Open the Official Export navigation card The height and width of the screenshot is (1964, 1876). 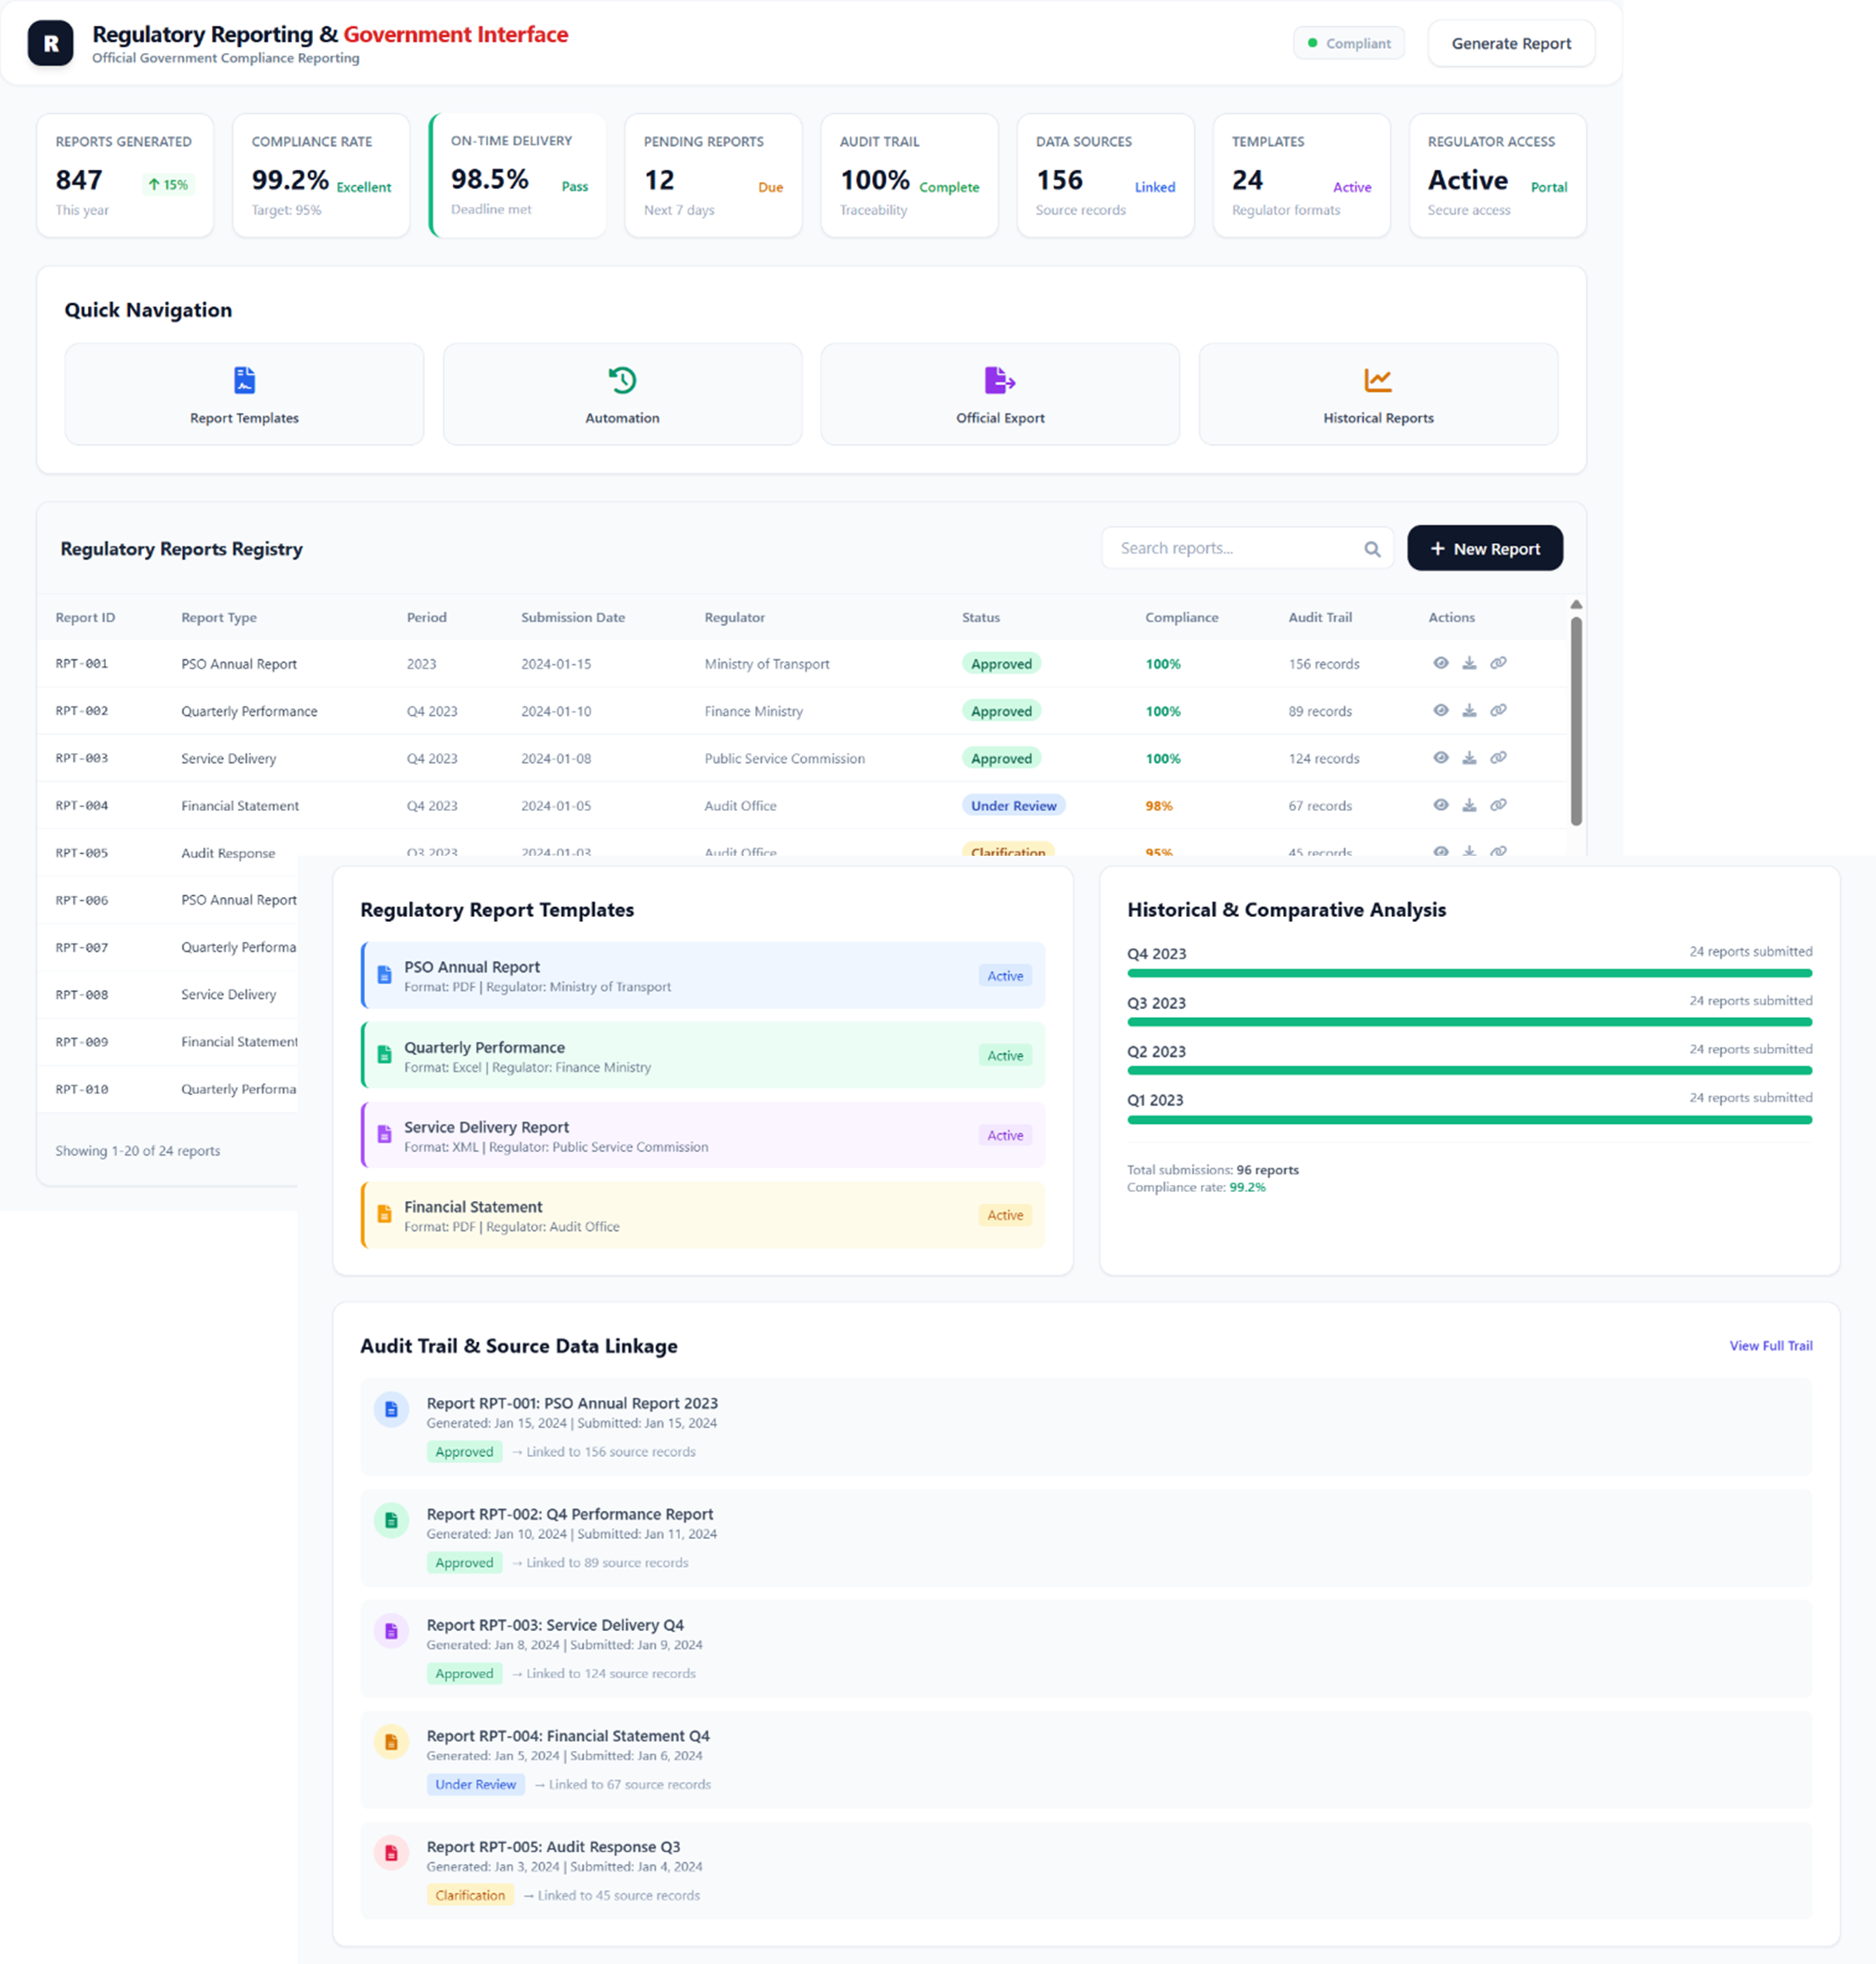[1000, 394]
